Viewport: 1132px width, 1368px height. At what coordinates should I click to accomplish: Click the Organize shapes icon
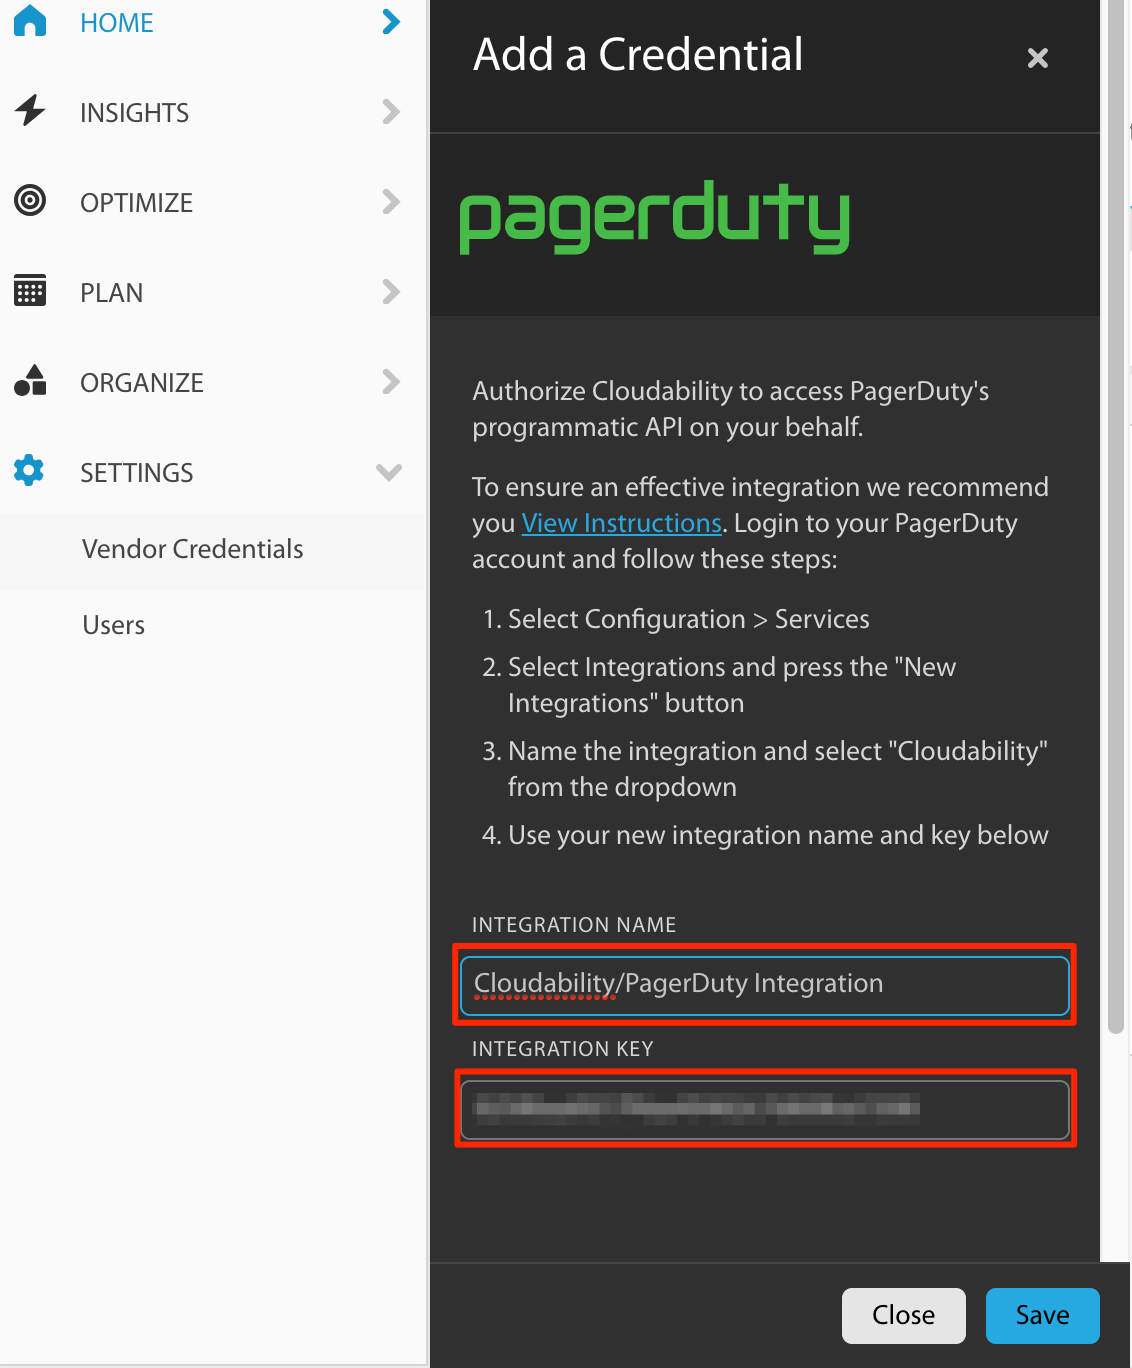tap(30, 381)
